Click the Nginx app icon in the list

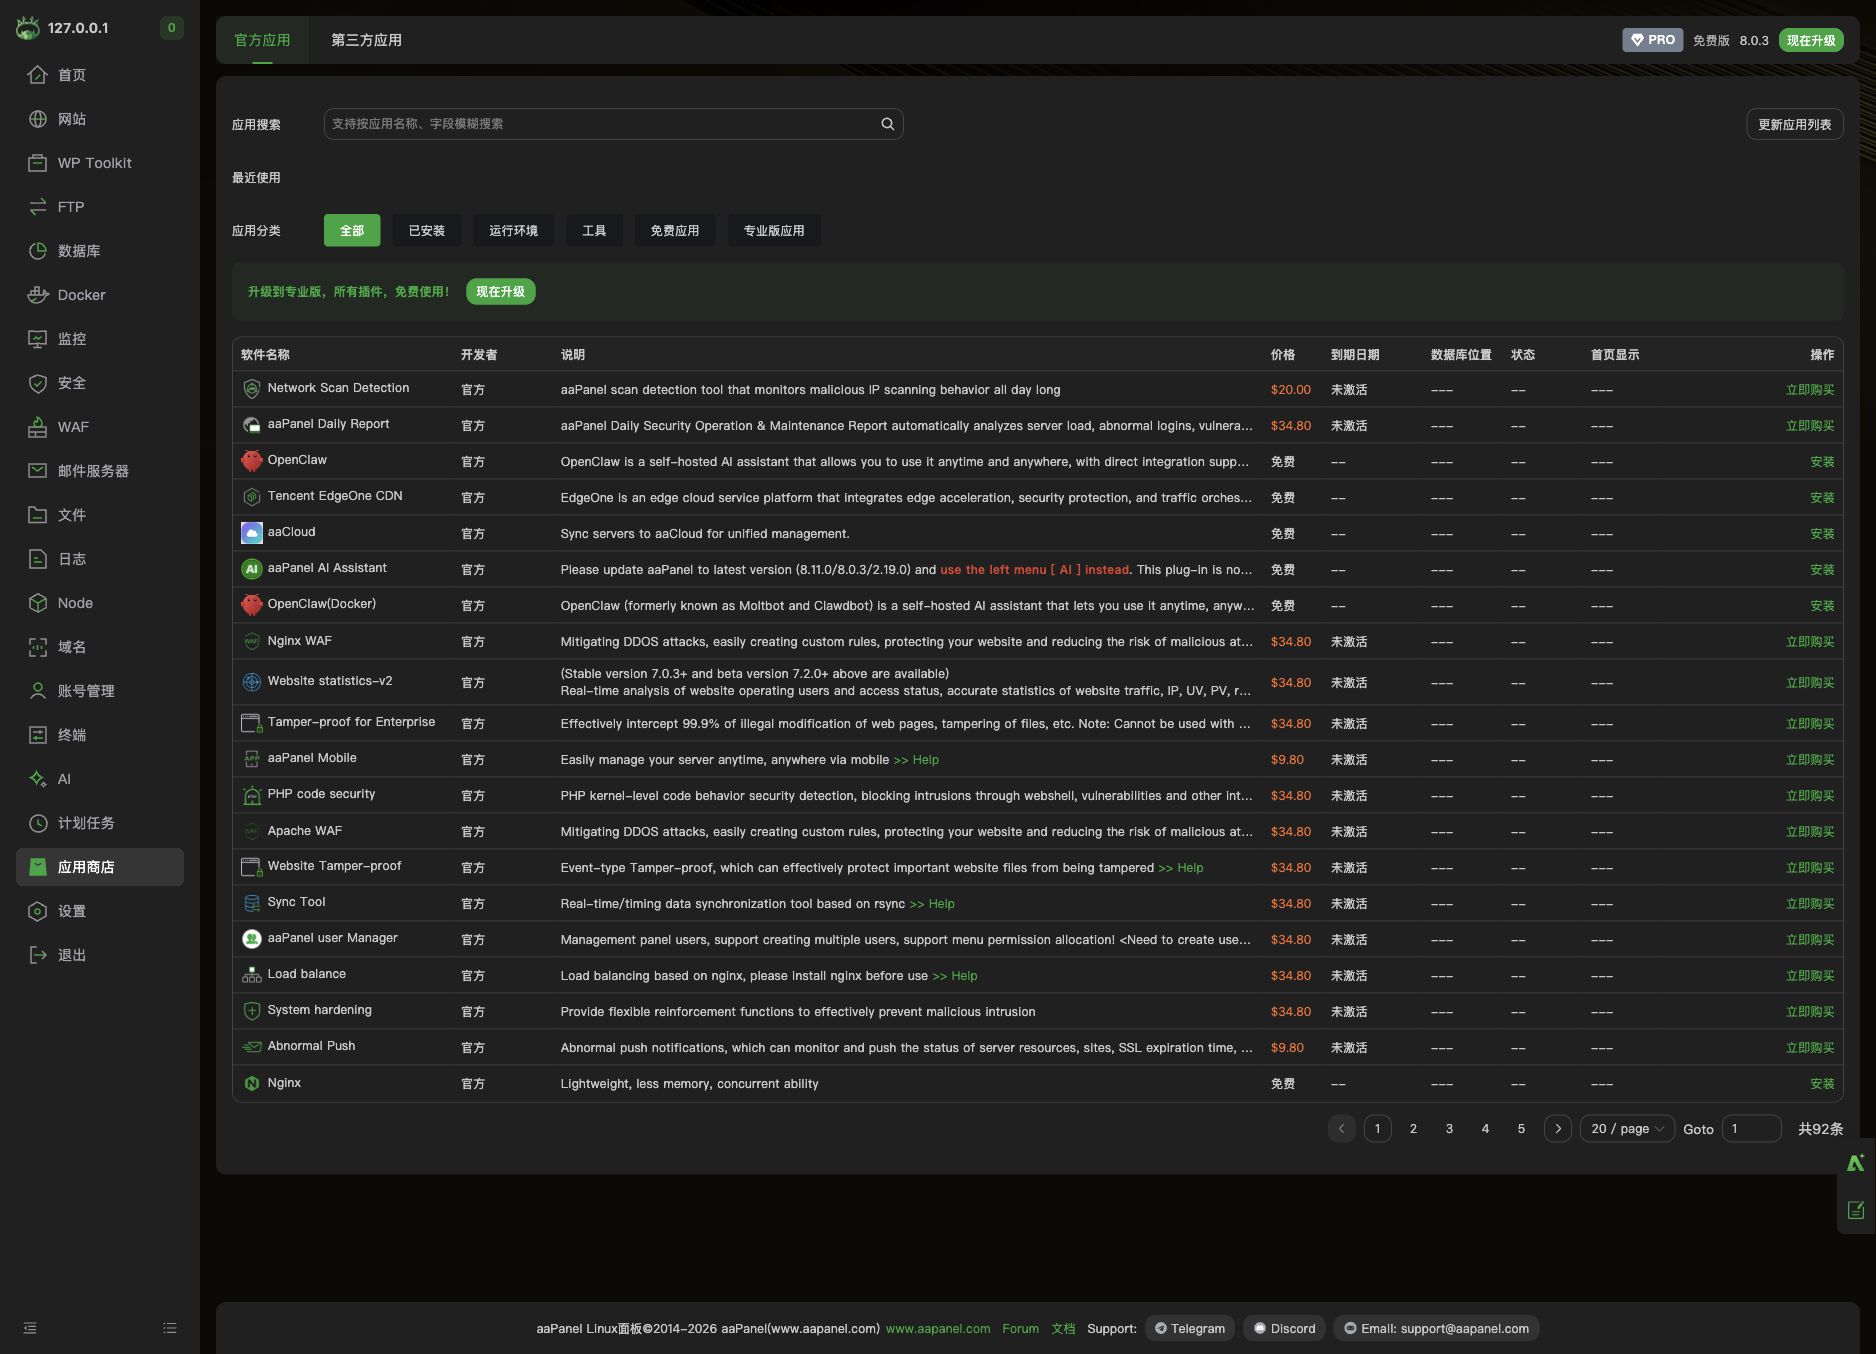(x=252, y=1083)
